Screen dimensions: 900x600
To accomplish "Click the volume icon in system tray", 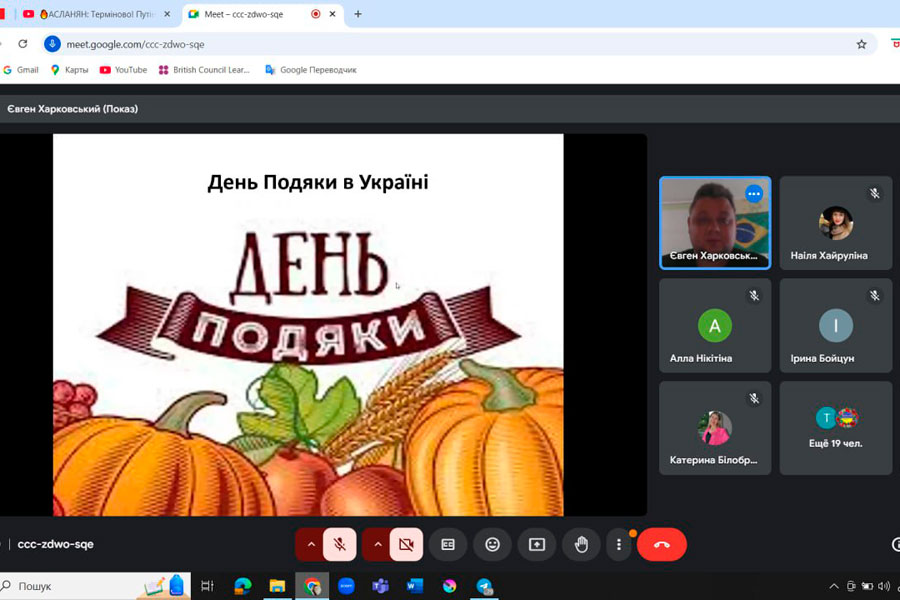I will point(883,586).
